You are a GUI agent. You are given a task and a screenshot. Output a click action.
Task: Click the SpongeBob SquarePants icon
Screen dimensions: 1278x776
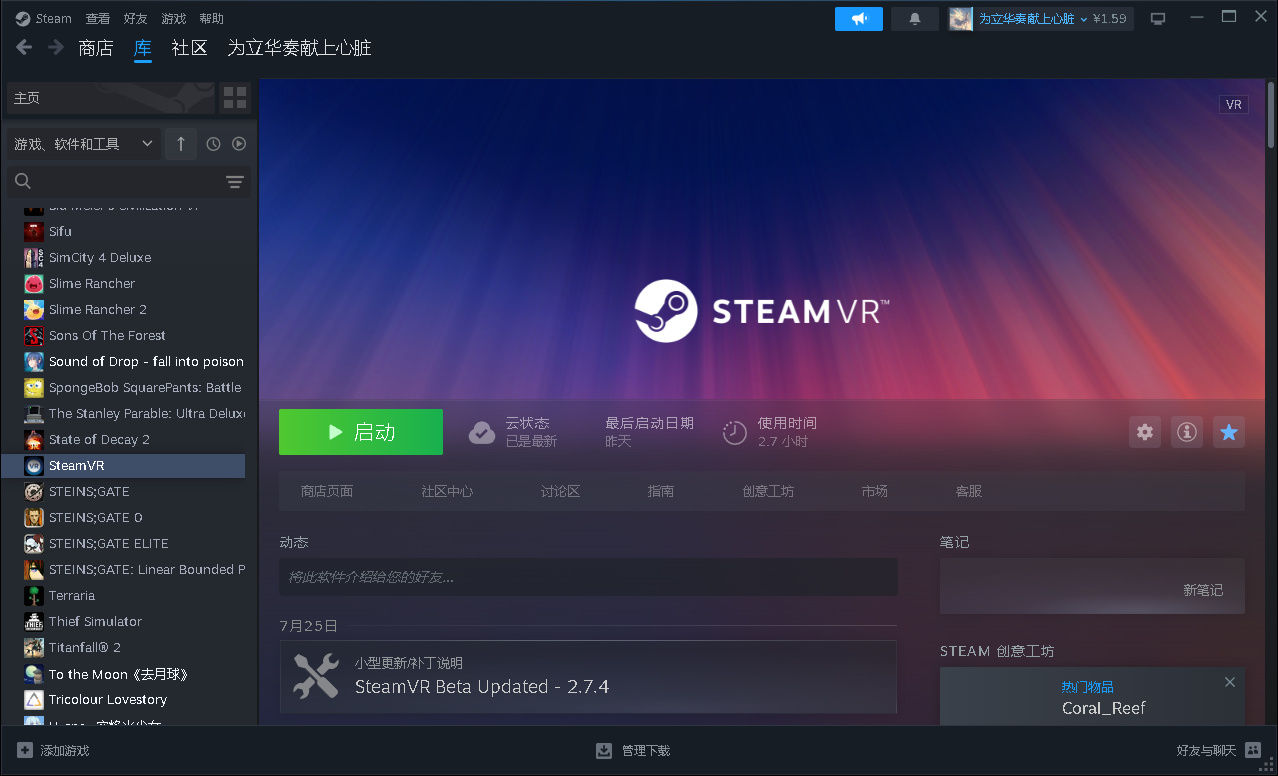pyautogui.click(x=34, y=387)
